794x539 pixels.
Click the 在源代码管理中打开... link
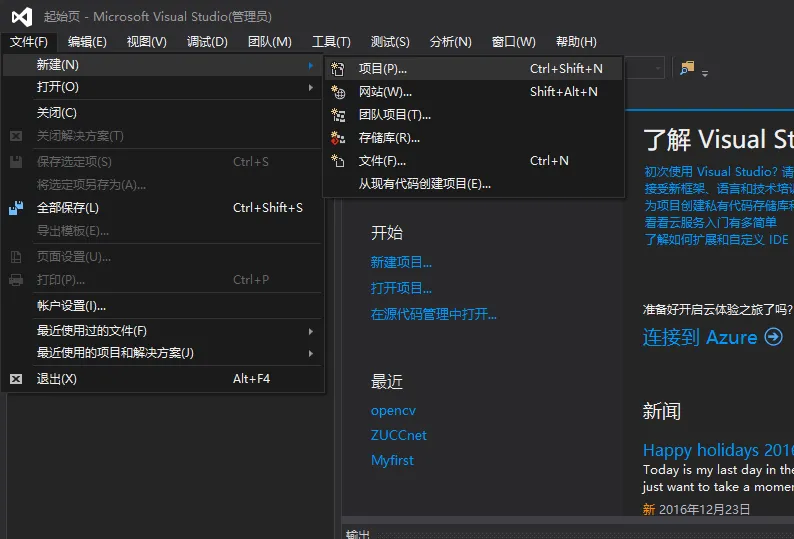[x=433, y=314]
